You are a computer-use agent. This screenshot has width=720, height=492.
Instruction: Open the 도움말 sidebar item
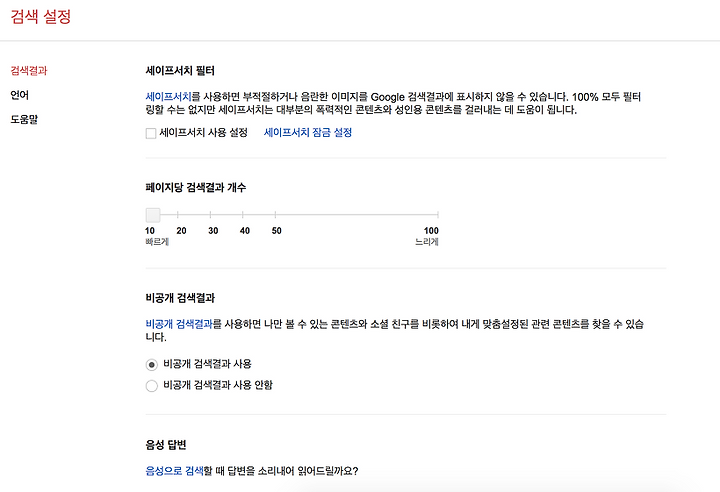[24, 119]
